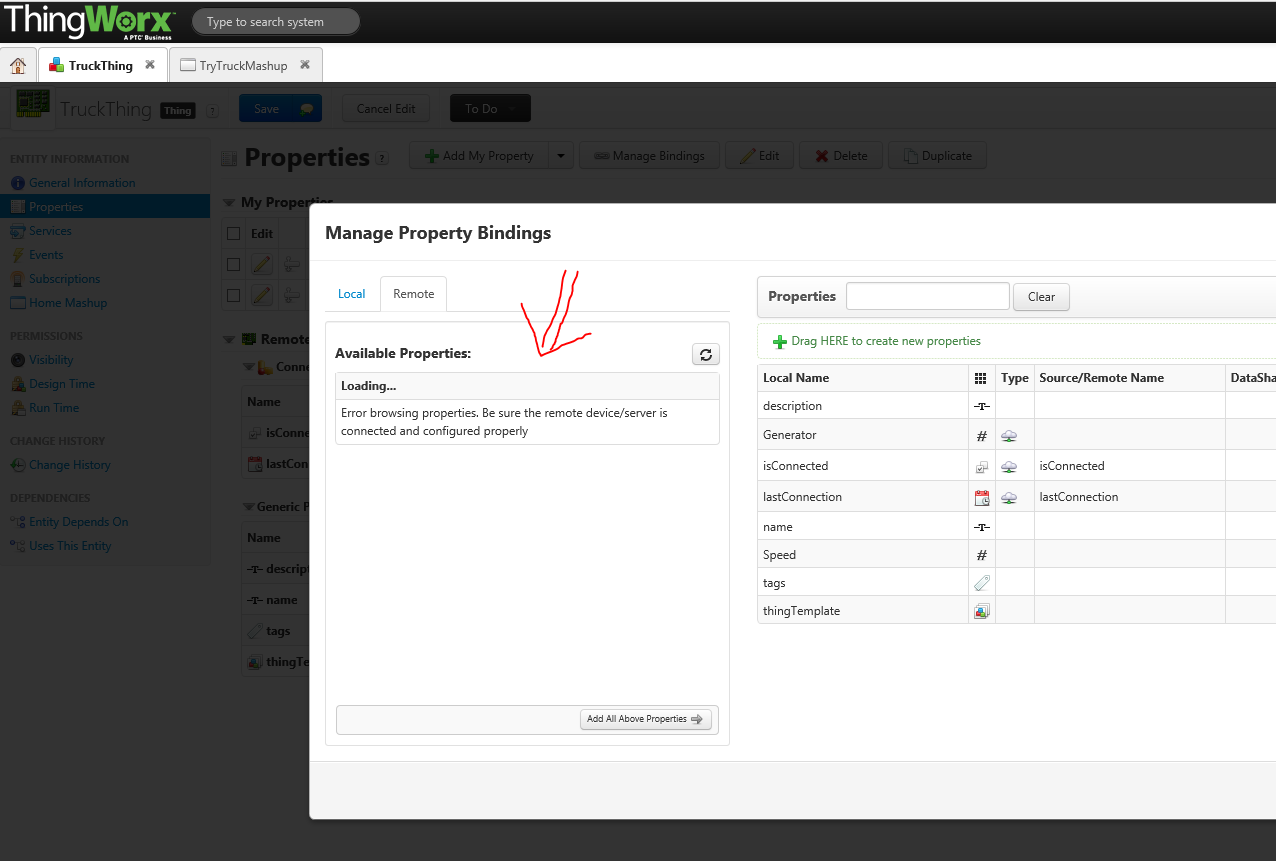
Task: Open the Add My Property dropdown arrow
Action: coord(560,156)
